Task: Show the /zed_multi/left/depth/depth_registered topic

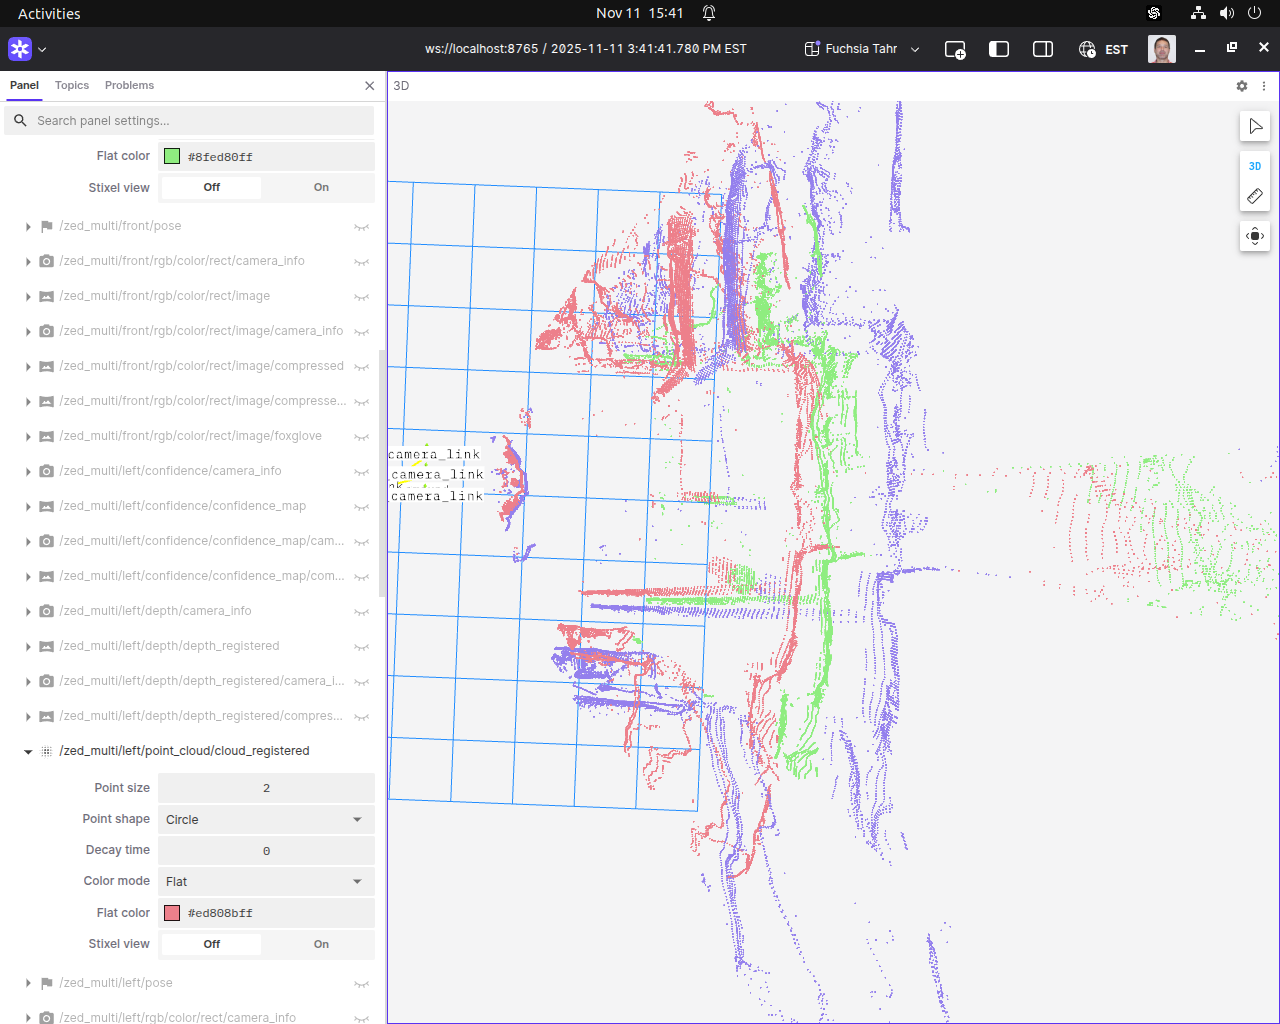Action: pyautogui.click(x=361, y=647)
